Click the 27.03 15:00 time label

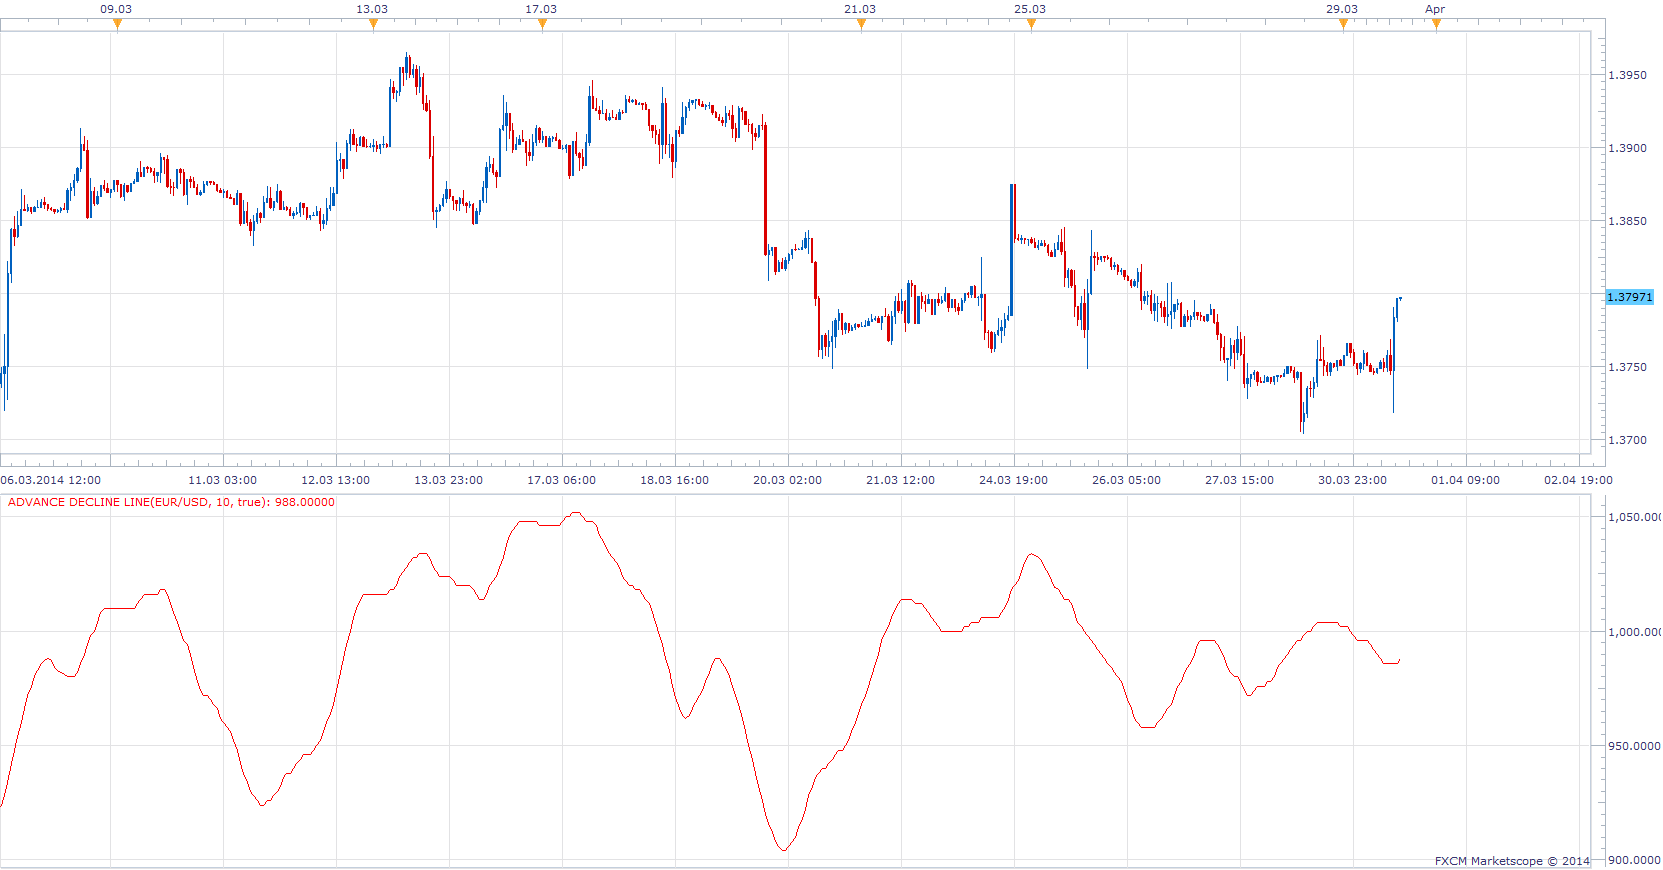[1239, 480]
